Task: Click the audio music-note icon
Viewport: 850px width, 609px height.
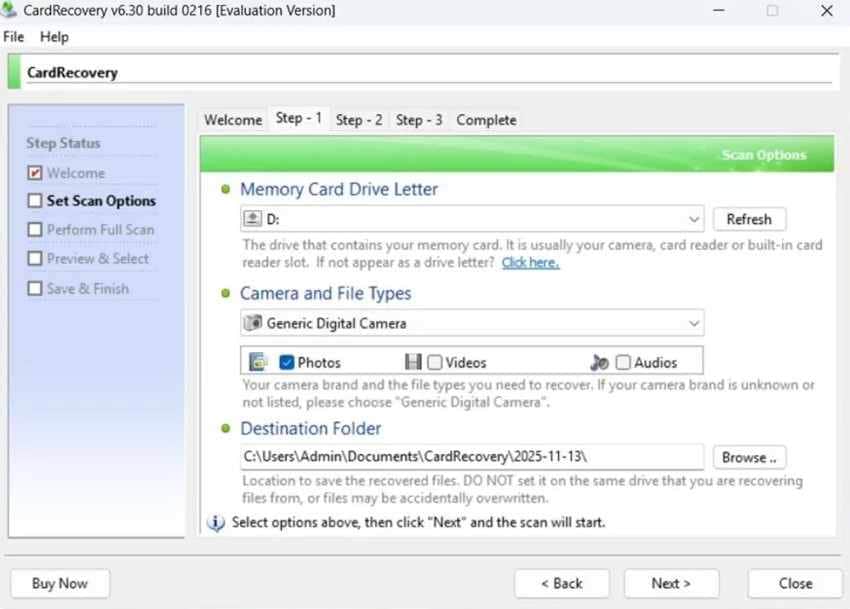Action: (599, 362)
